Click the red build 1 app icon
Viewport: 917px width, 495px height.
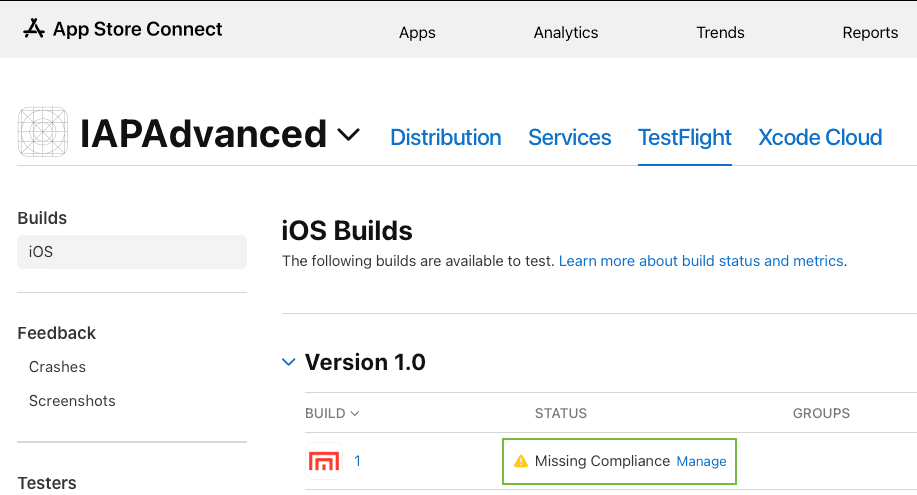(x=323, y=461)
